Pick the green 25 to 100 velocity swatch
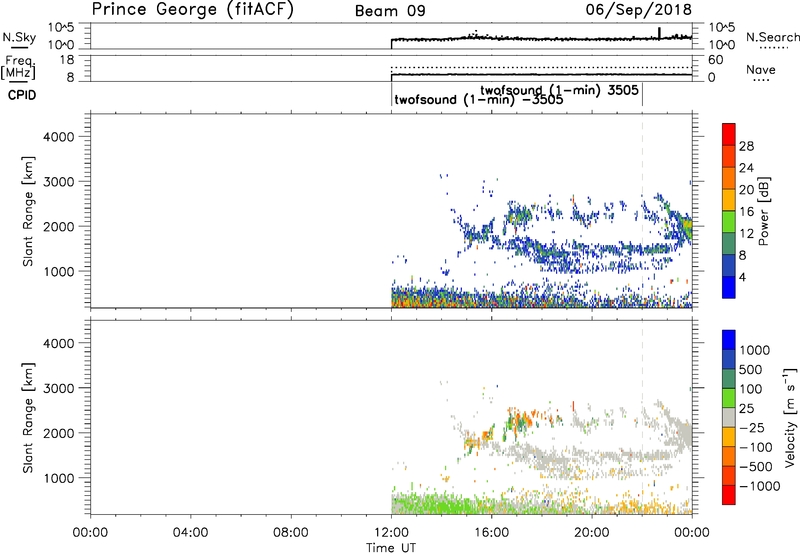The height and width of the screenshot is (554, 800). coord(729,398)
